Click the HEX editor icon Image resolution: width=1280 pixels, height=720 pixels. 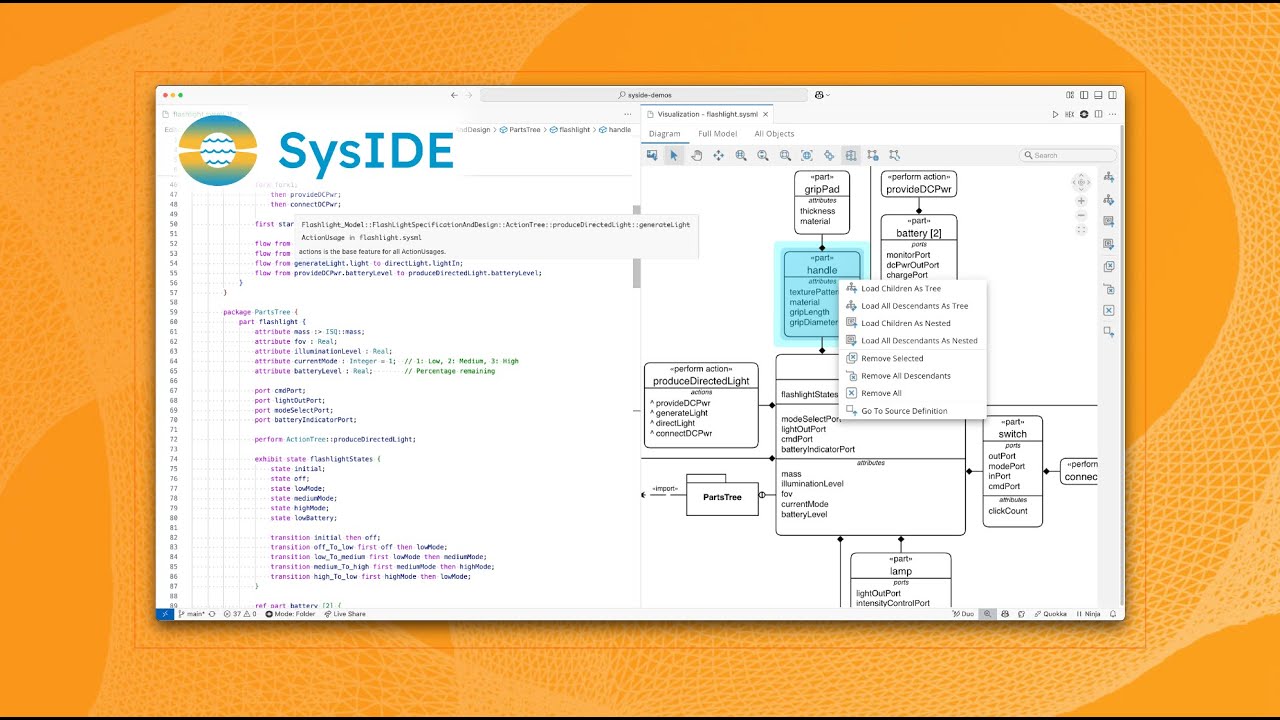tap(1069, 114)
